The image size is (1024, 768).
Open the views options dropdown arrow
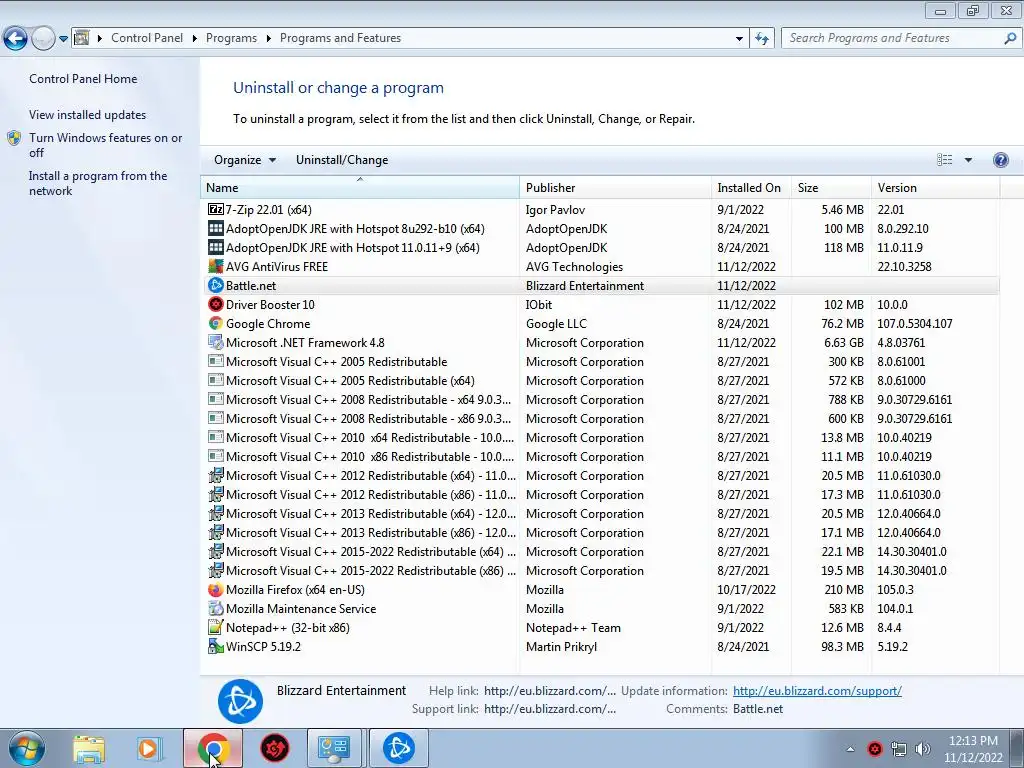tap(968, 160)
